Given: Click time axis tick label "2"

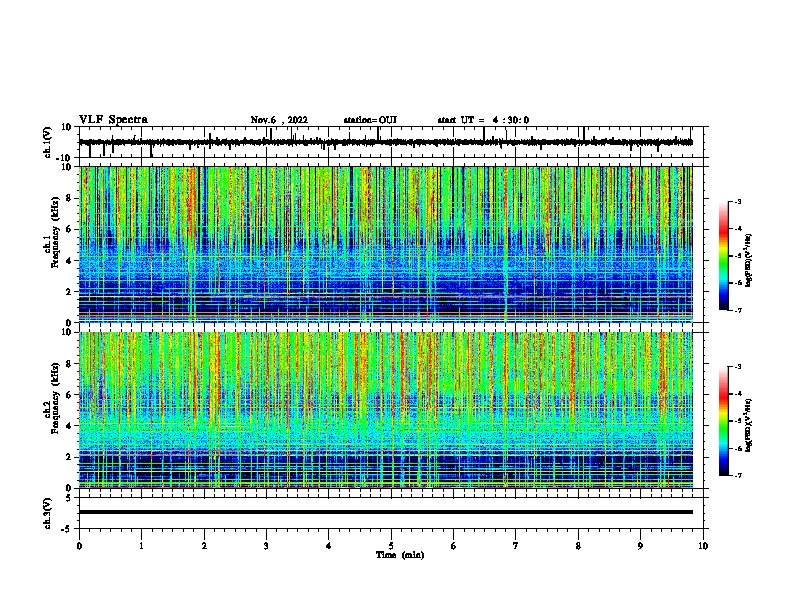Looking at the screenshot, I should (204, 545).
